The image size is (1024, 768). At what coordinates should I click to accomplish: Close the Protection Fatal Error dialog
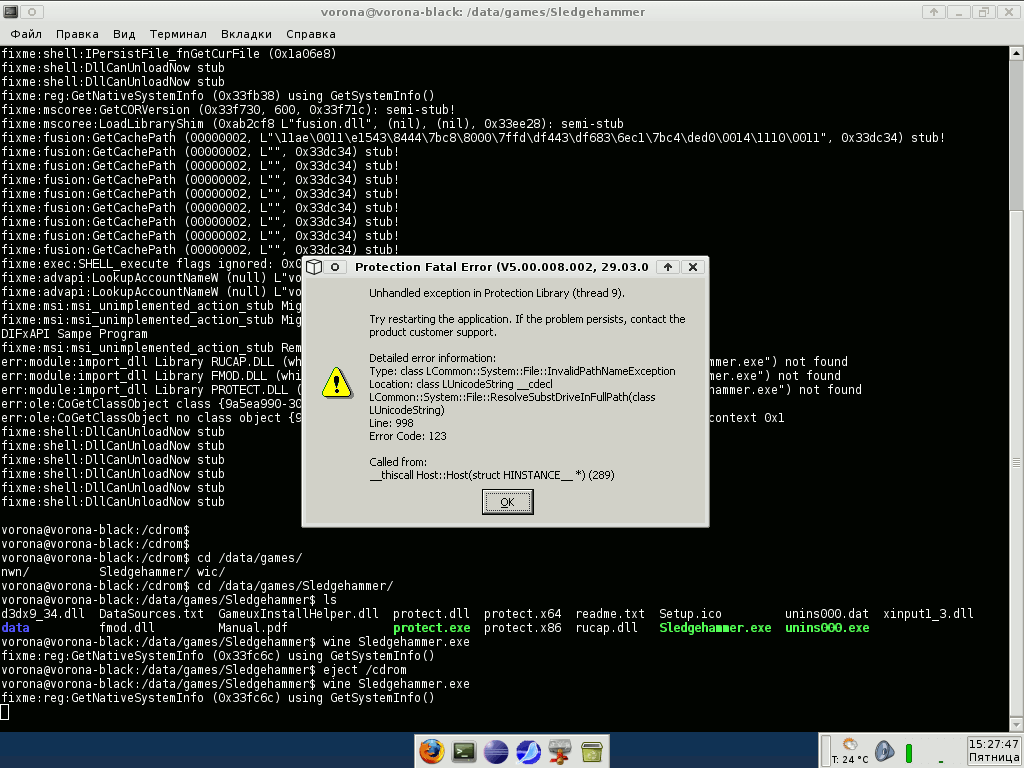click(x=692, y=267)
